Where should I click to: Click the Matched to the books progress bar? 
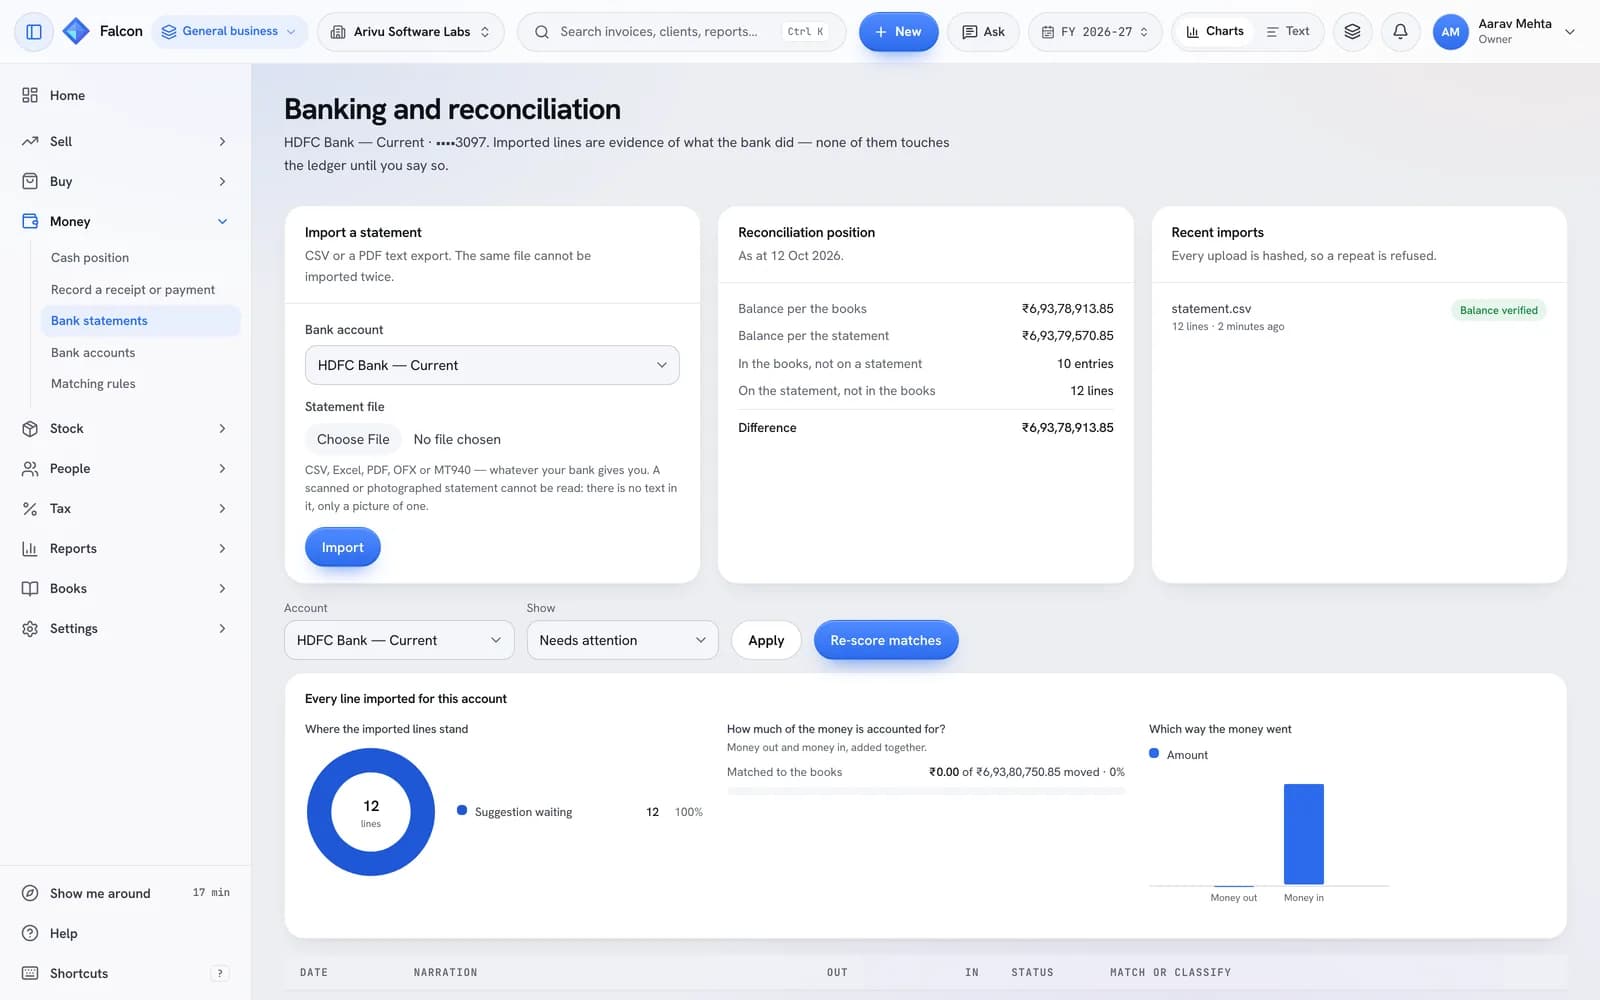point(926,791)
